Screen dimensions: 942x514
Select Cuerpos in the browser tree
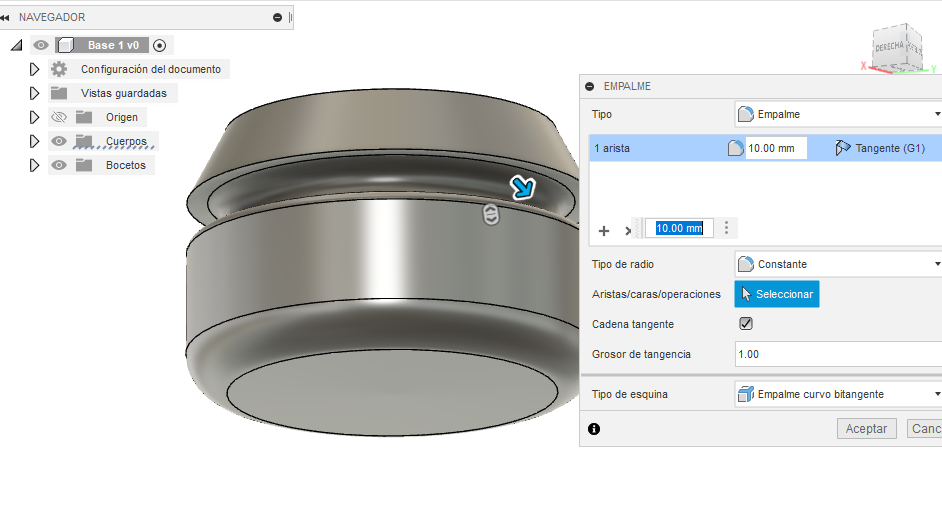click(x=126, y=141)
